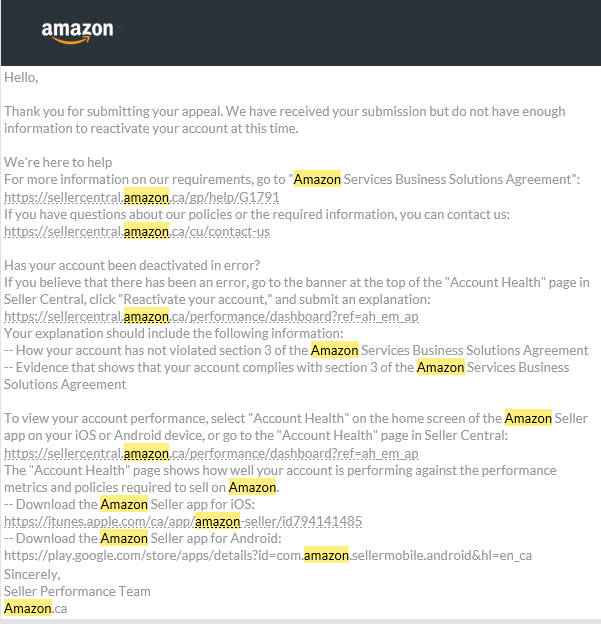601x624 pixels.
Task: Click highlighted "Amazon" after "required to sell on"
Action: pos(252,487)
